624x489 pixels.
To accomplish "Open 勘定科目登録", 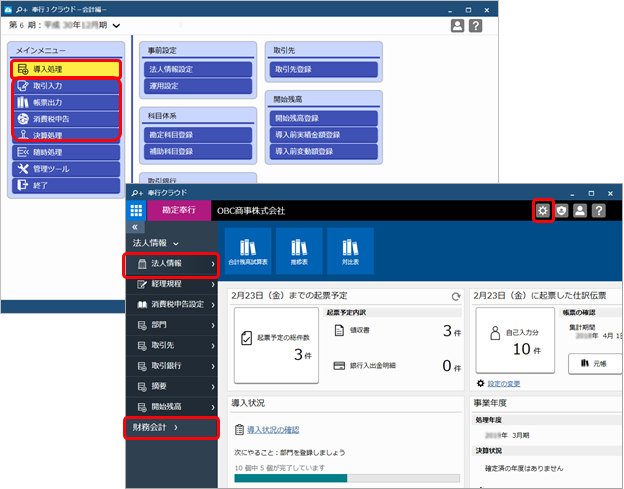I will coord(198,135).
